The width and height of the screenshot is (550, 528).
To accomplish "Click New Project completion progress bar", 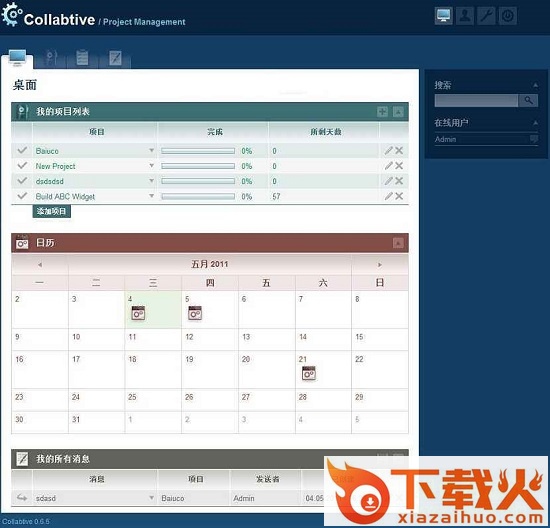I will (198, 166).
